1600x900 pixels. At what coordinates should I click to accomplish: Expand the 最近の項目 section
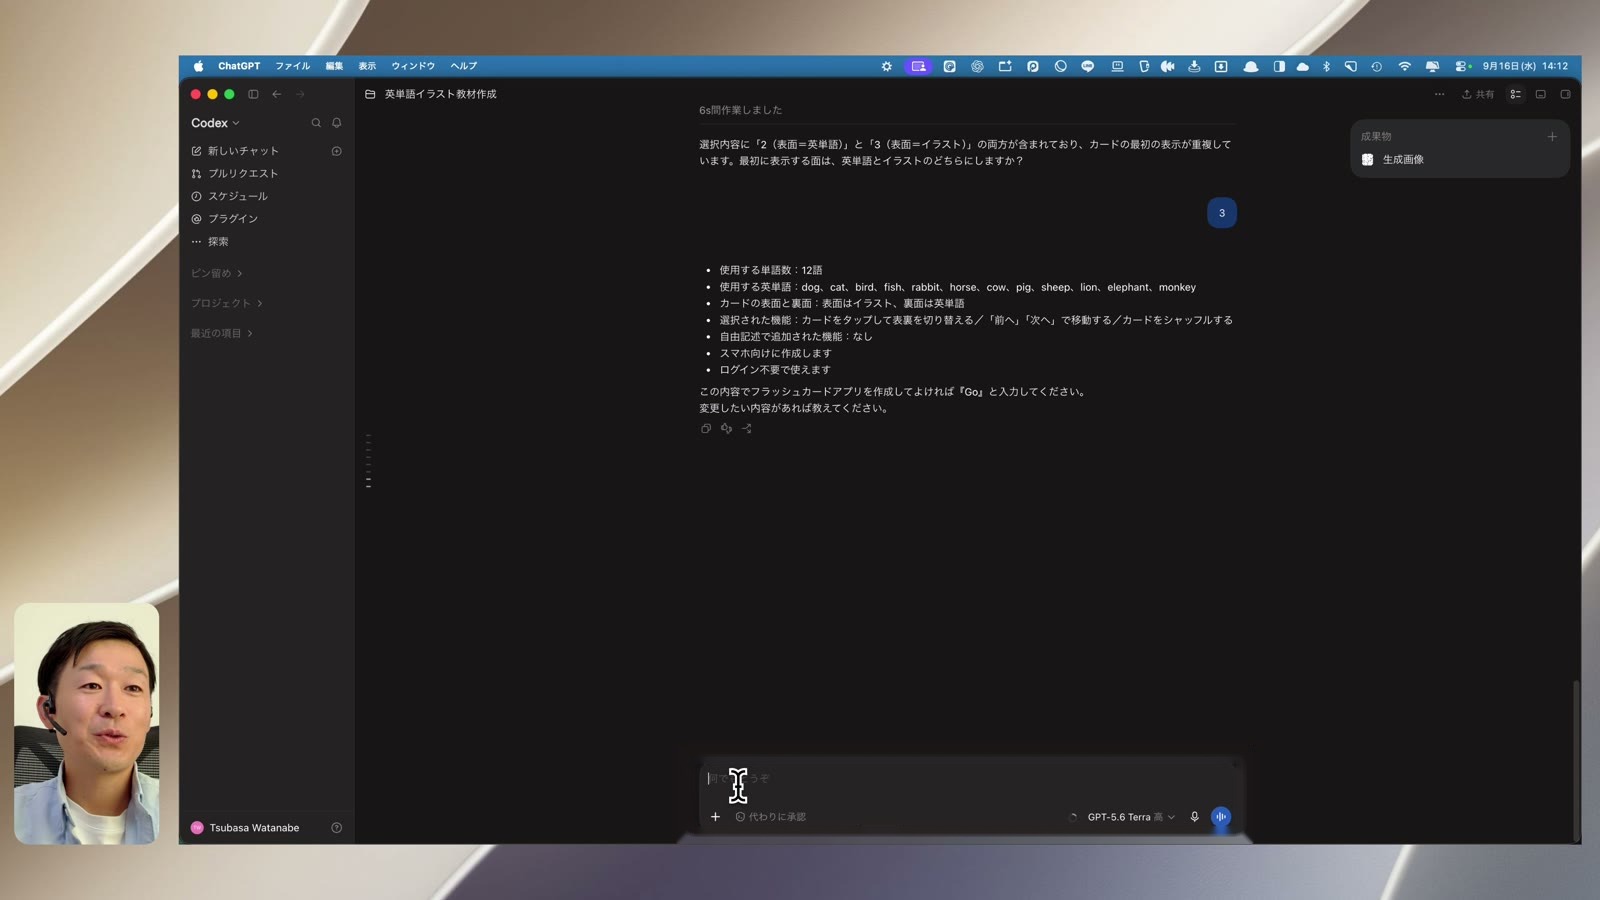point(222,333)
